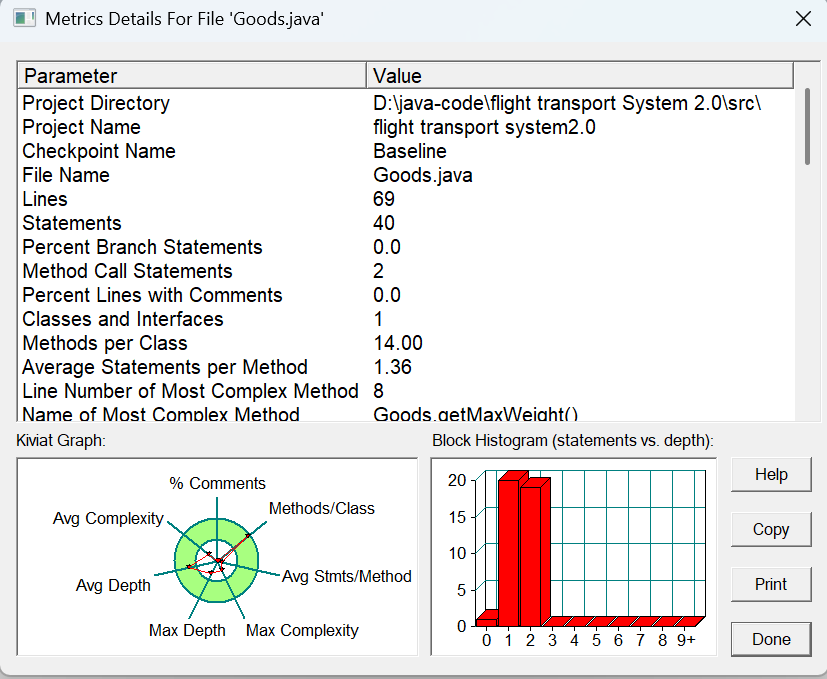Click the value 1.36
Image resolution: width=827 pixels, height=679 pixels.
[x=392, y=367]
